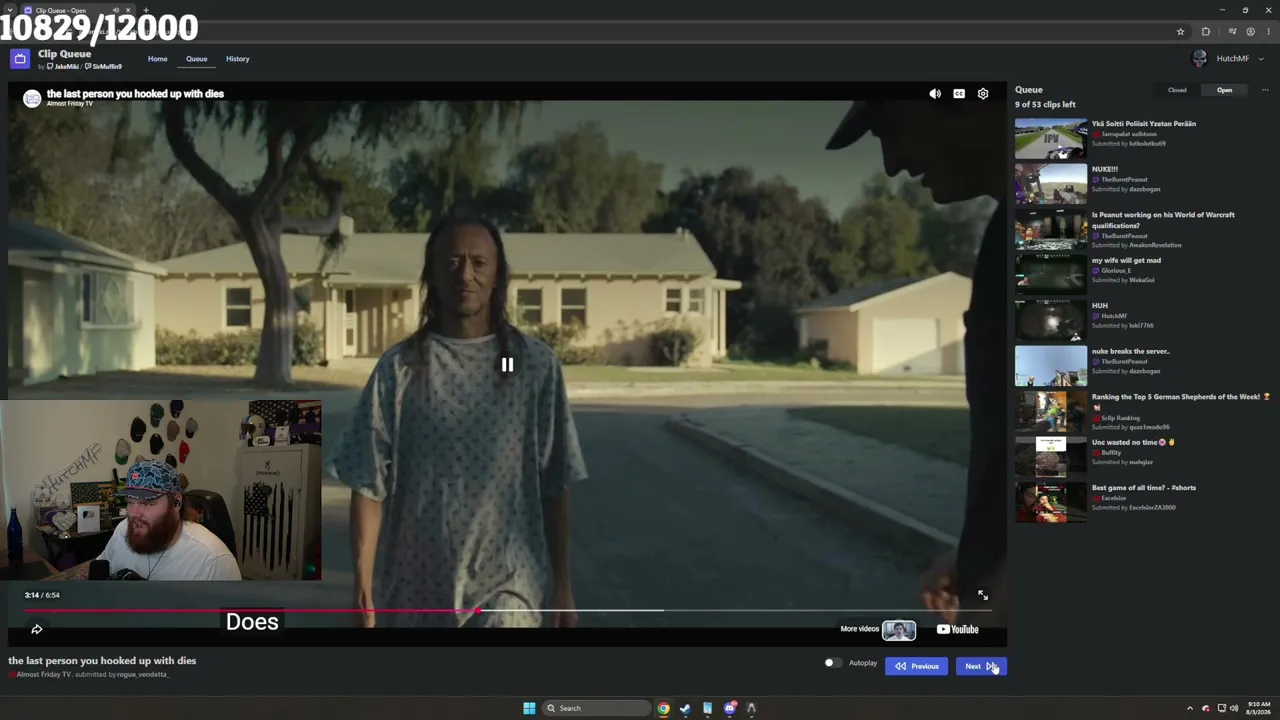
Task: Open the YouTube logo link in player
Action: (958, 629)
